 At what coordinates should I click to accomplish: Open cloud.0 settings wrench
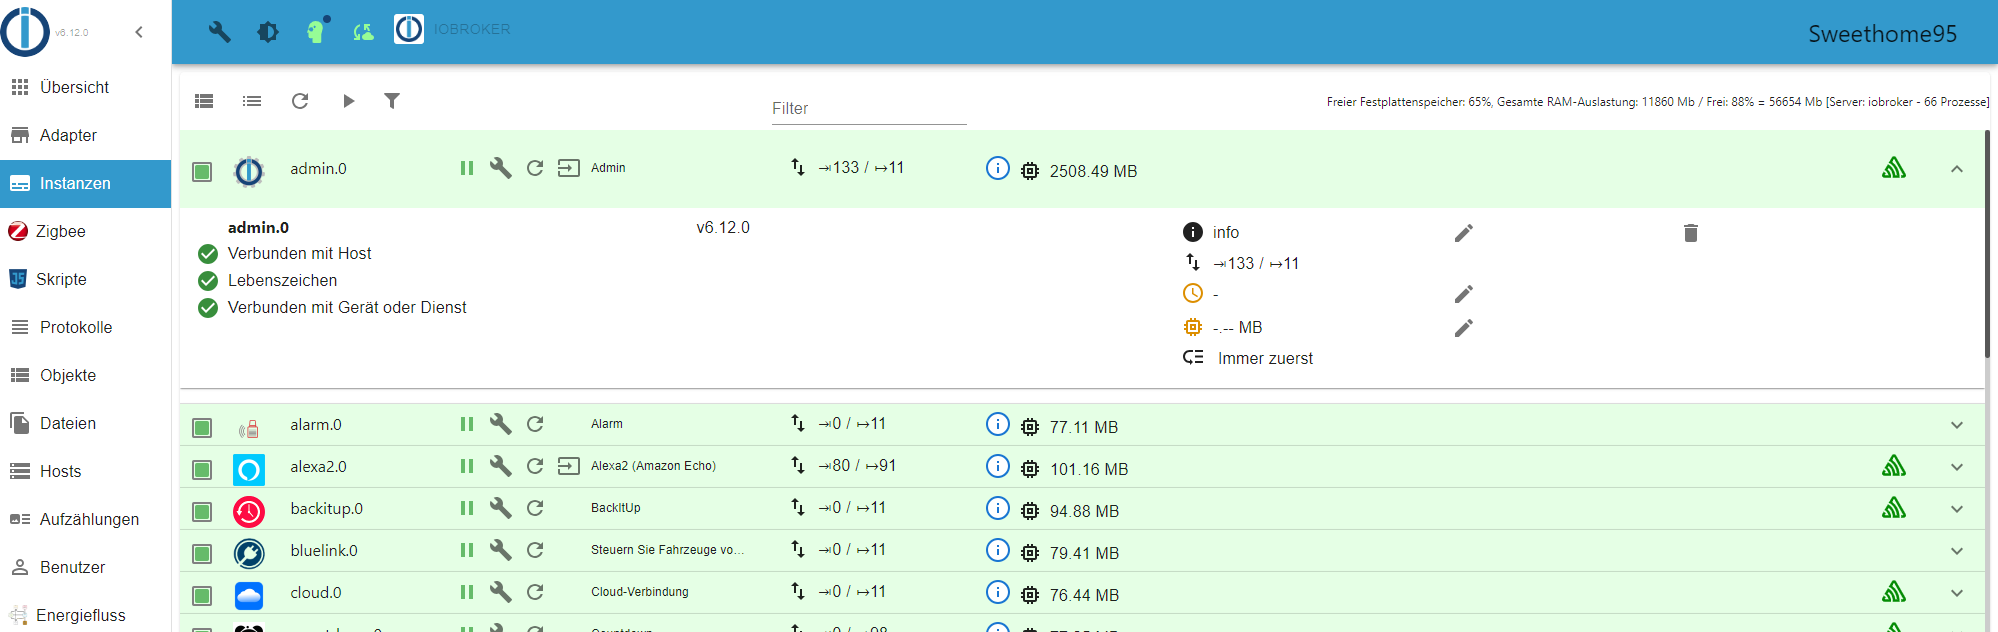[x=501, y=592]
